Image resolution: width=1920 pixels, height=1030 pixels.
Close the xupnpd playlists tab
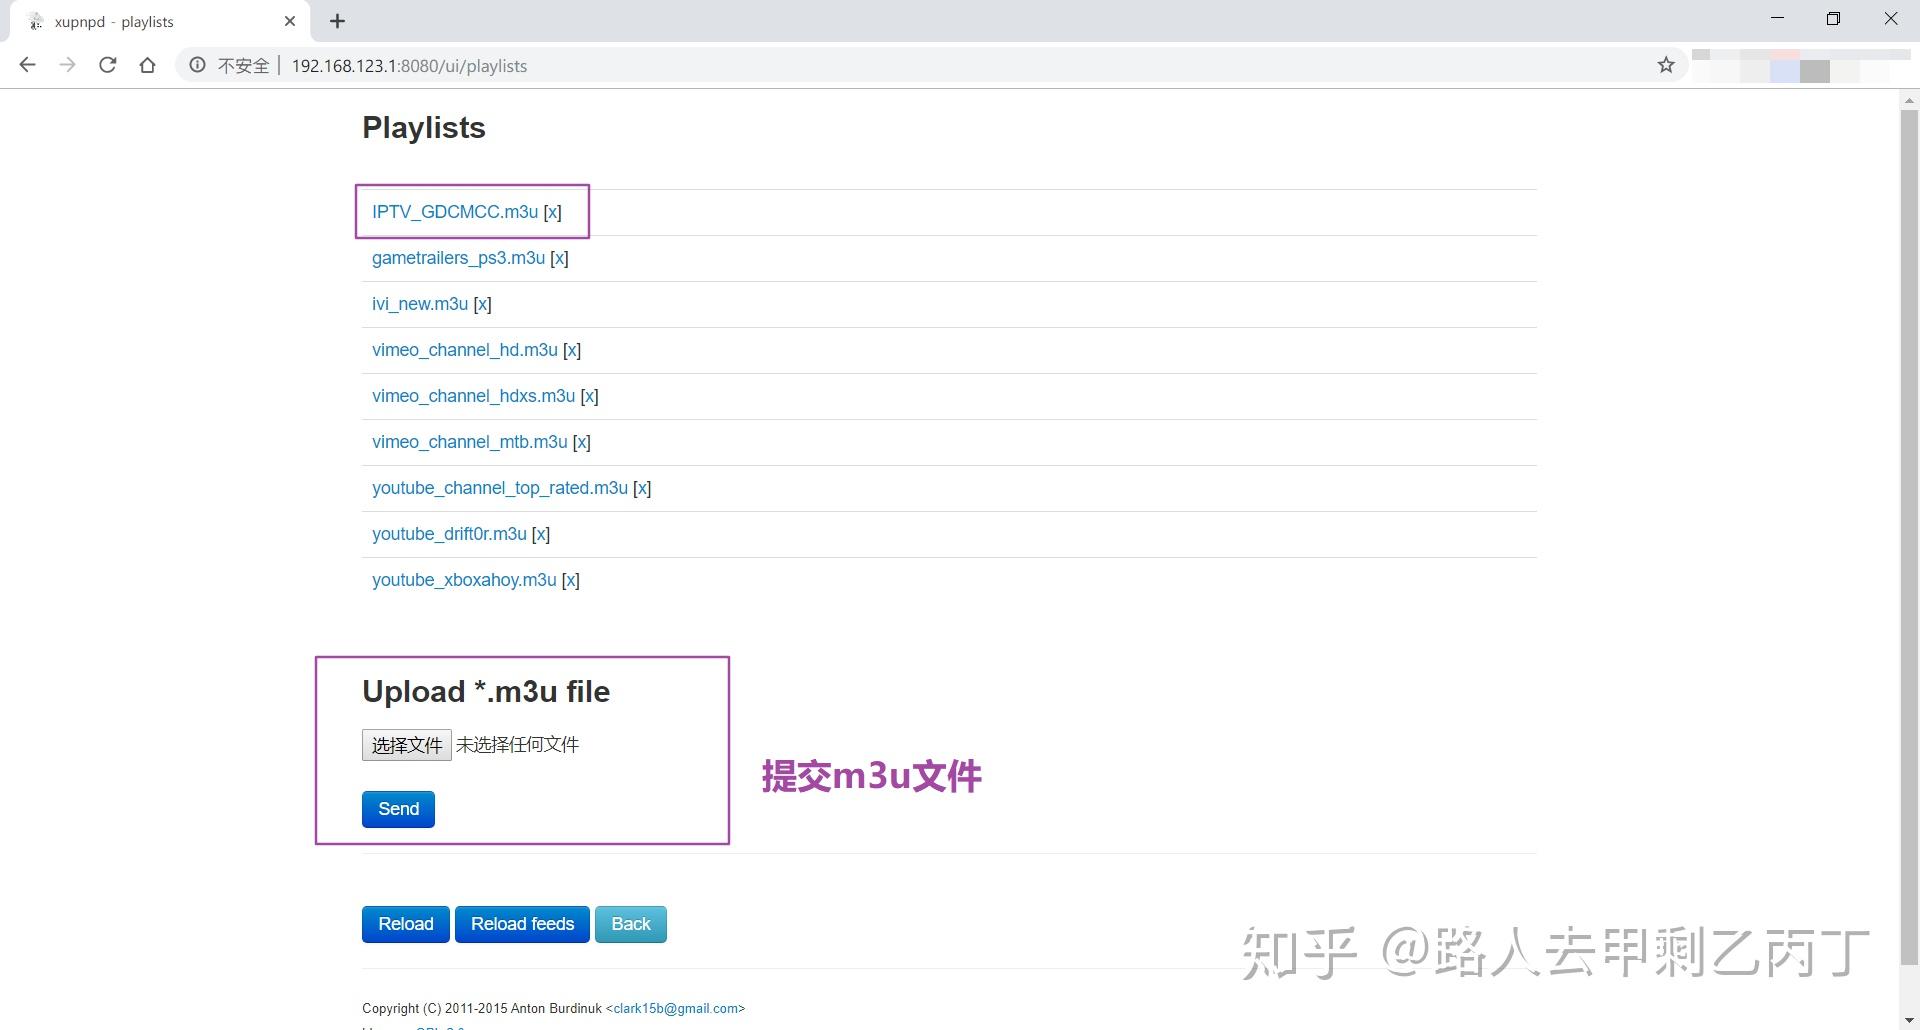click(x=290, y=21)
